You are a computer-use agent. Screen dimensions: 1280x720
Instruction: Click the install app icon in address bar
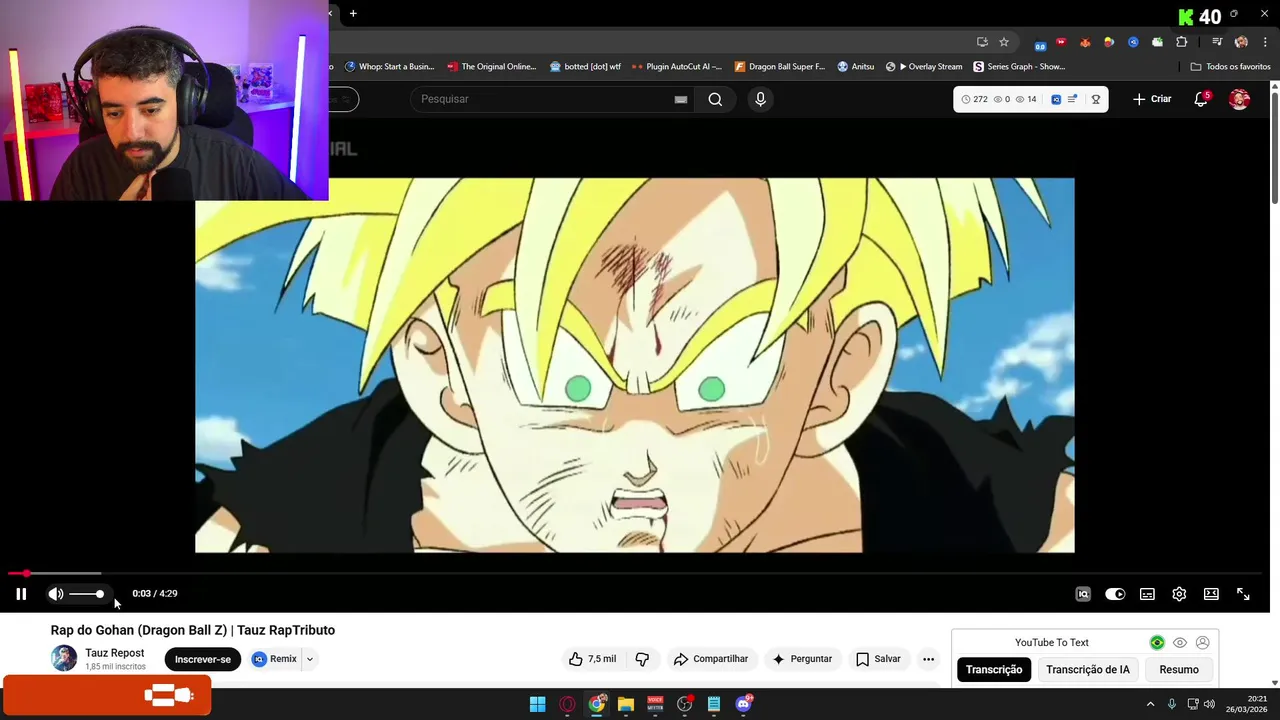[982, 42]
